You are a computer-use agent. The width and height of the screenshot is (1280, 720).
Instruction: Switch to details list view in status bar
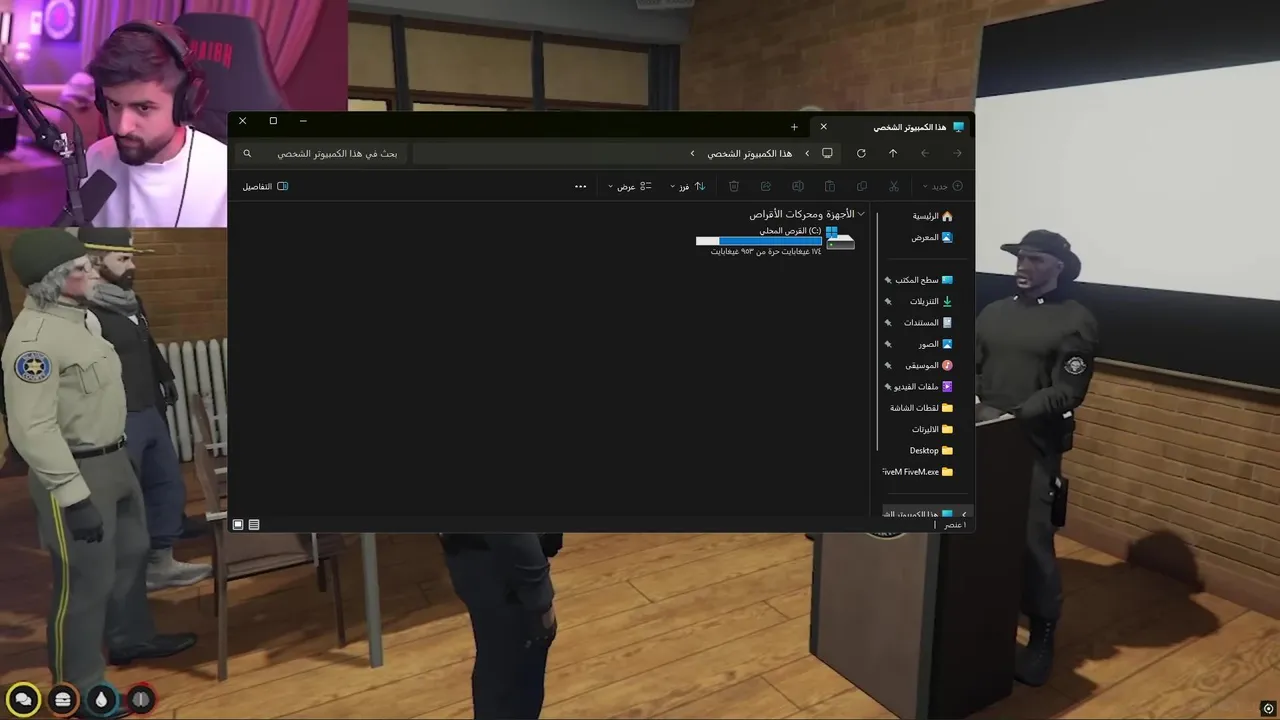pyautogui.click(x=254, y=524)
